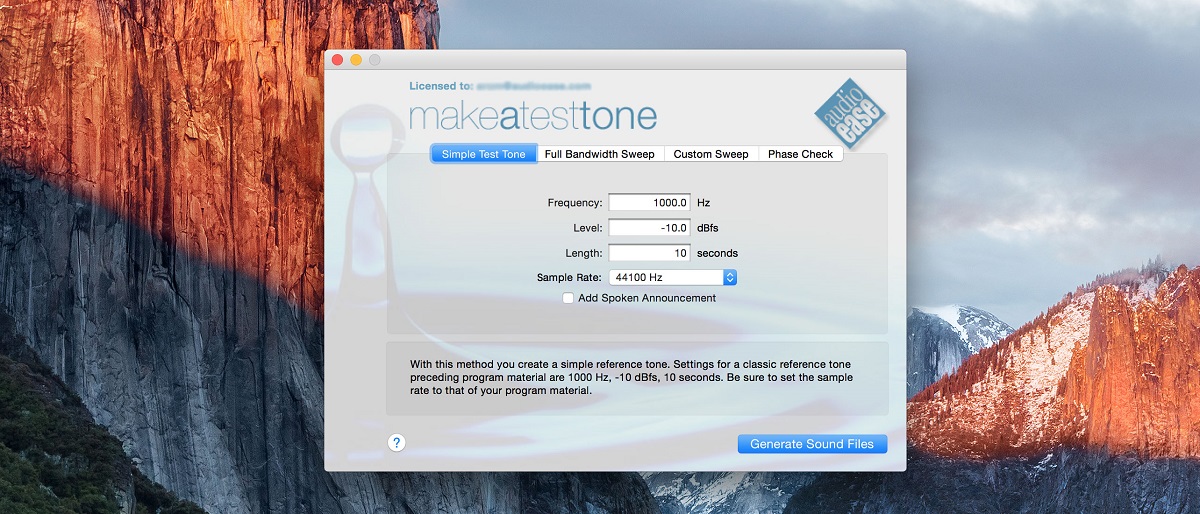Open the Sample Rate dropdown
The width and height of the screenshot is (1200, 514).
(673, 277)
